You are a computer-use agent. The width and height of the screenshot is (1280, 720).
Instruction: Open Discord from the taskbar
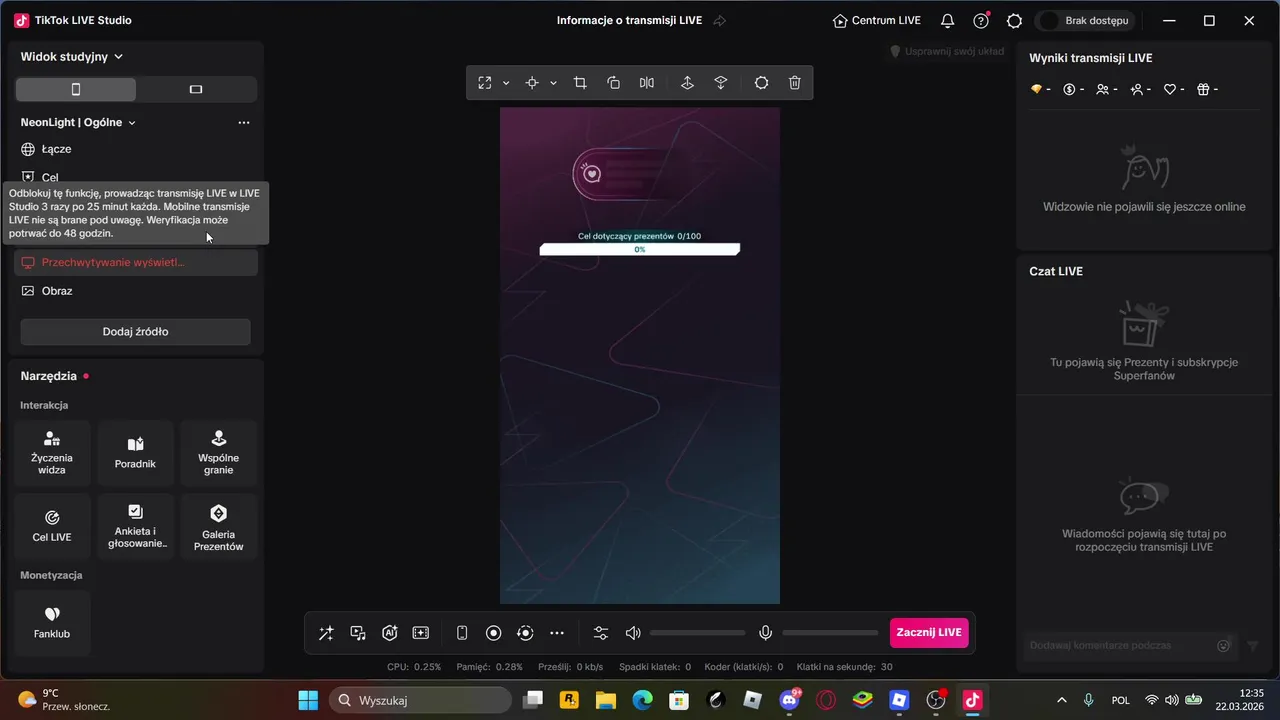tap(789, 700)
